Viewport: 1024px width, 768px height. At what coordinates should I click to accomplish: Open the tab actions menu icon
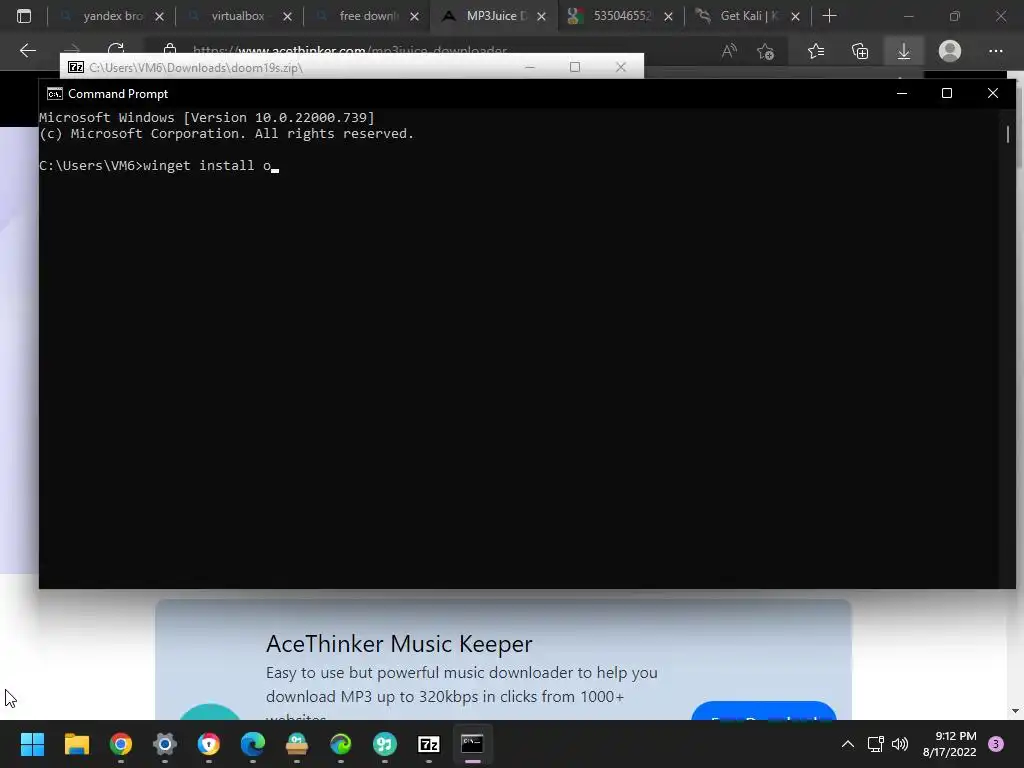(x=24, y=16)
